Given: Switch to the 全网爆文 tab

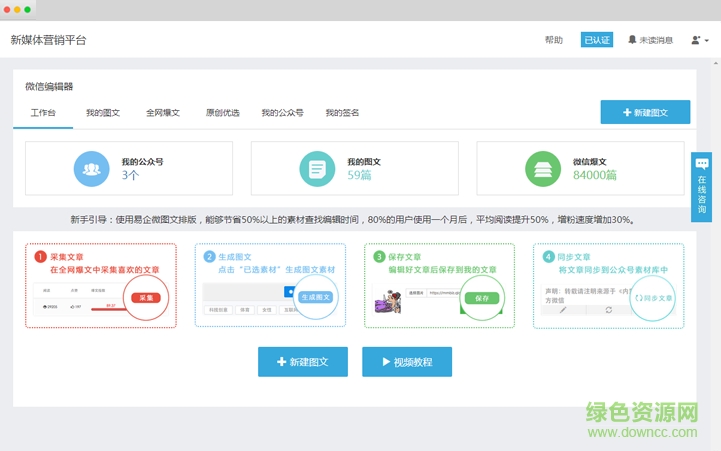Looking at the screenshot, I should (x=163, y=113).
